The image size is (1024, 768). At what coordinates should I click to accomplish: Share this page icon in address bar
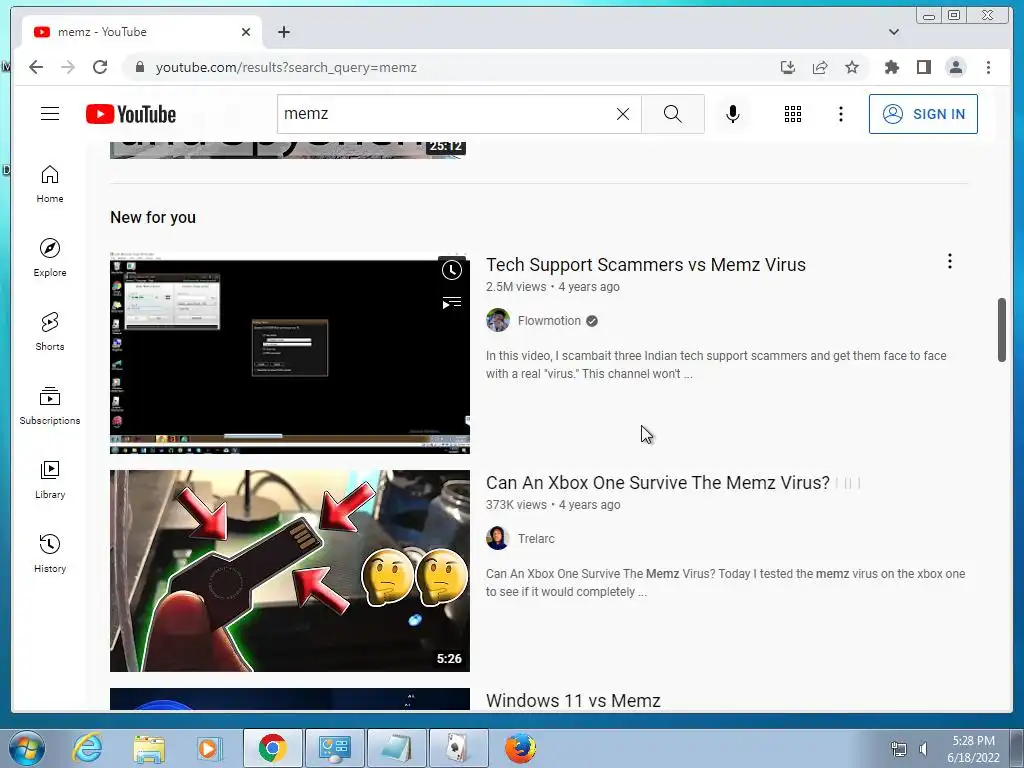(820, 67)
